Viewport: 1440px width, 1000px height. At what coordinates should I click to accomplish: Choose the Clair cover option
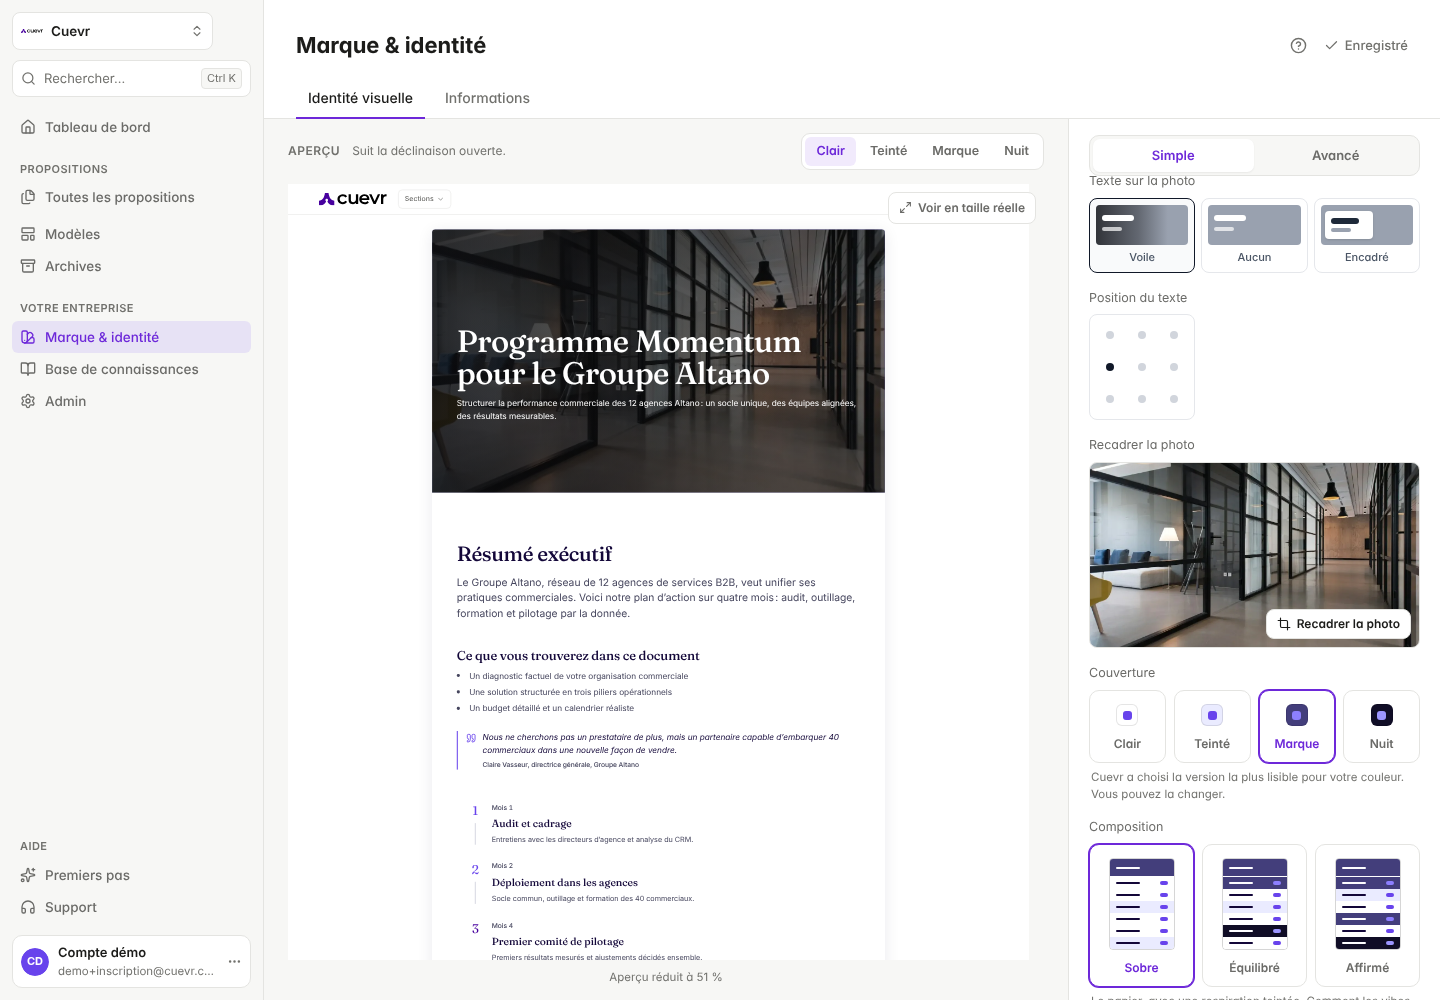tap(1127, 726)
